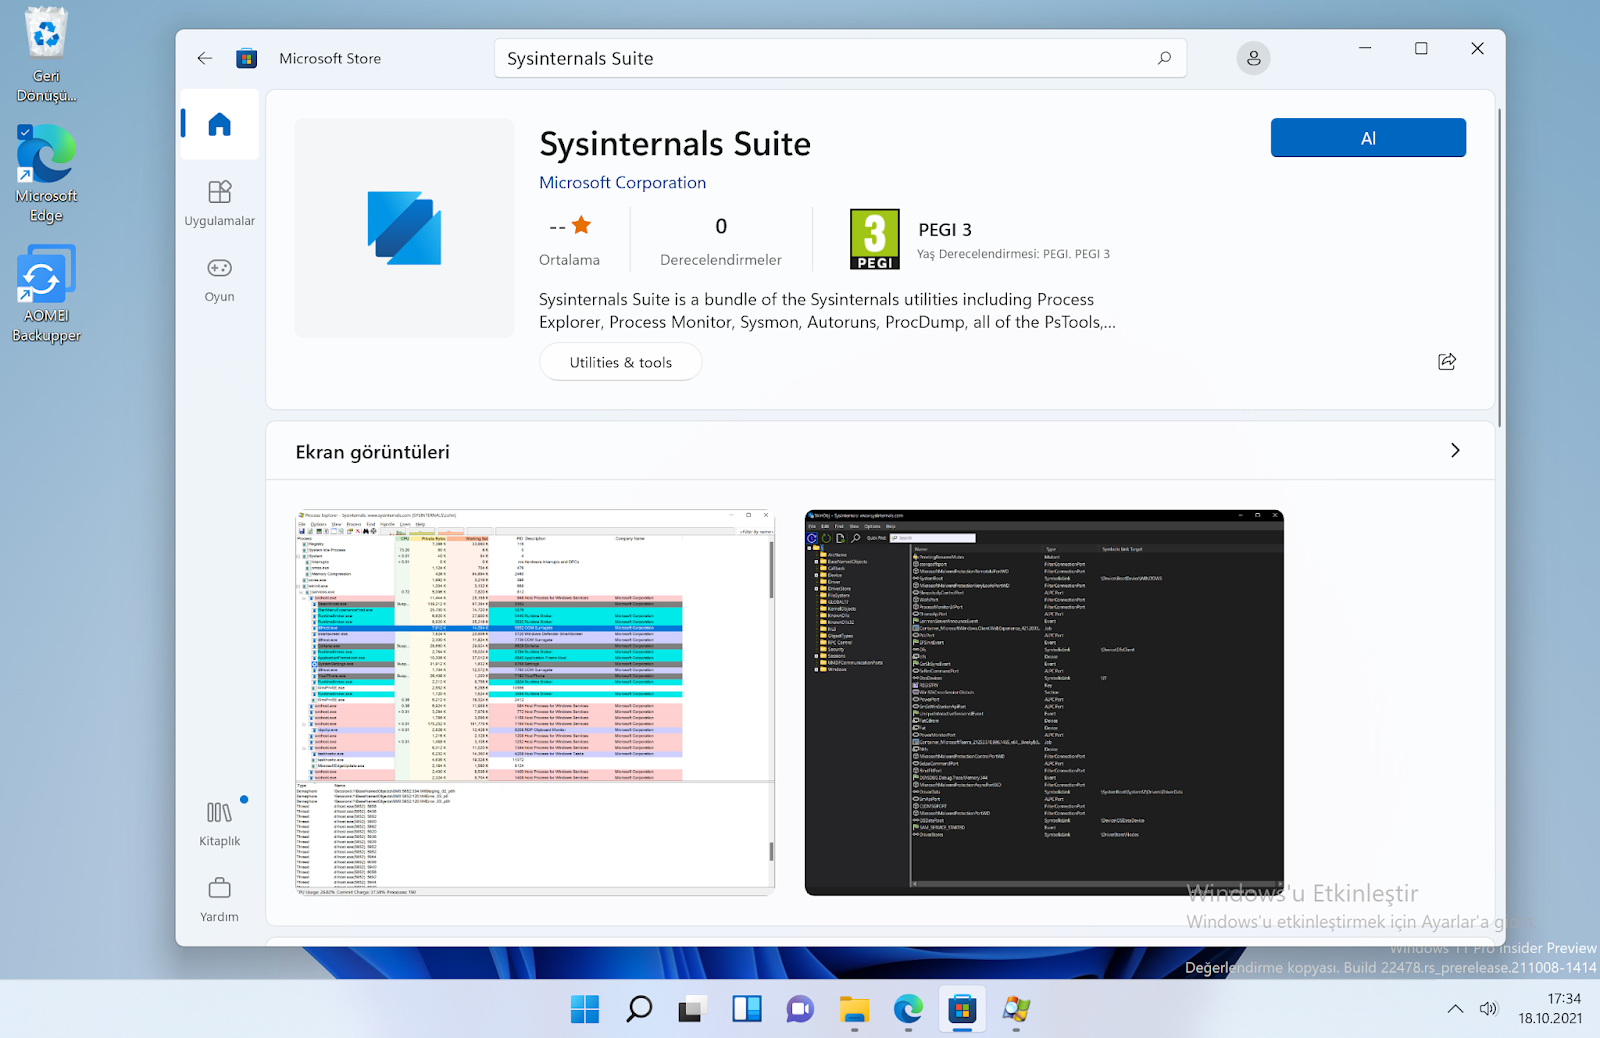Viewport: 1600px width, 1038px height.
Task: Go back with the arrow in Microsoft Store
Action: (205, 58)
